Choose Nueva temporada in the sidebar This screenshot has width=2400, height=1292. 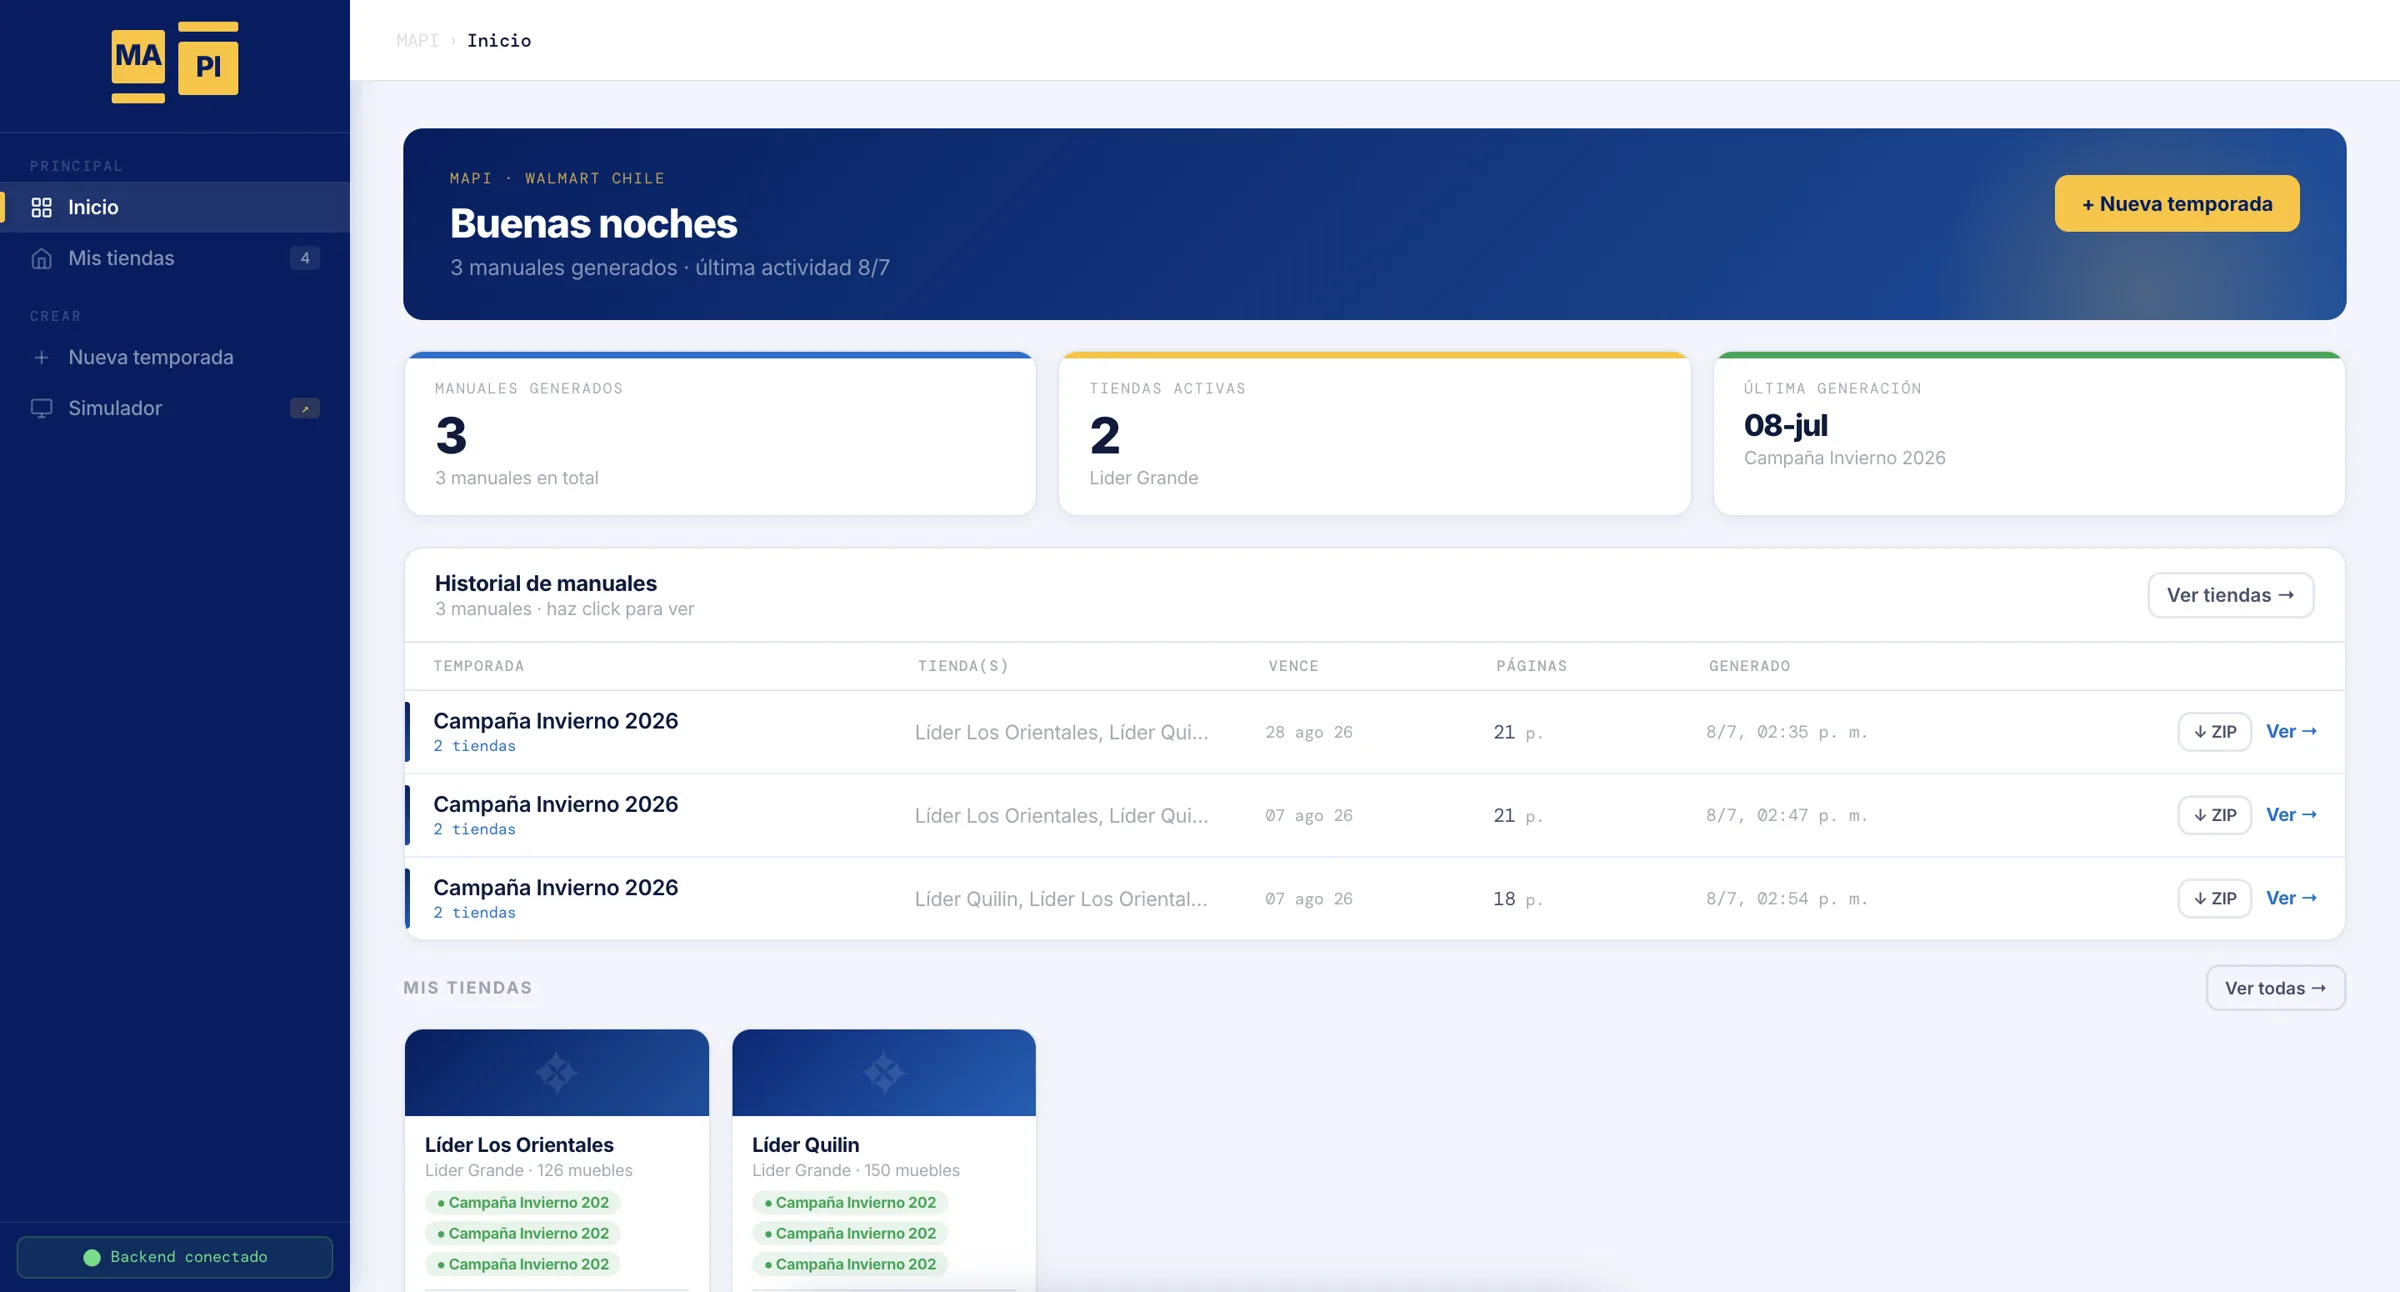click(x=175, y=357)
